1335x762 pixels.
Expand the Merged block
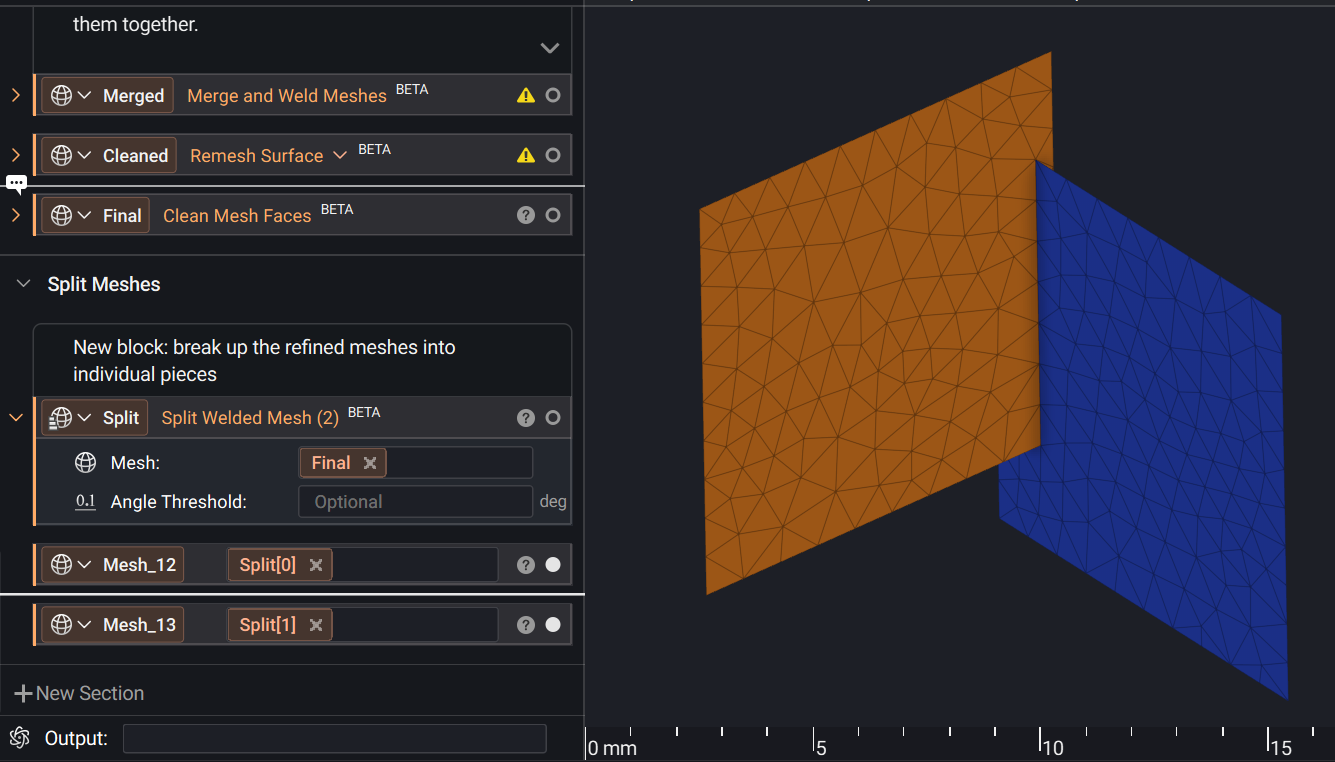click(x=16, y=96)
